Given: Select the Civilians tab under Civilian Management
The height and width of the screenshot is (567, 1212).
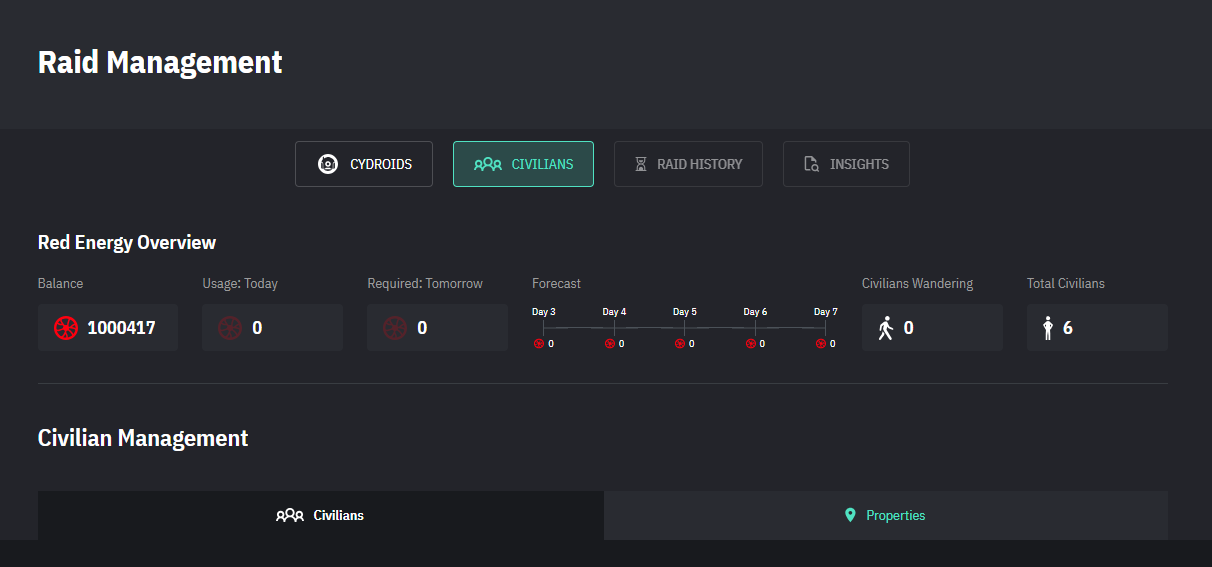Looking at the screenshot, I should point(320,515).
